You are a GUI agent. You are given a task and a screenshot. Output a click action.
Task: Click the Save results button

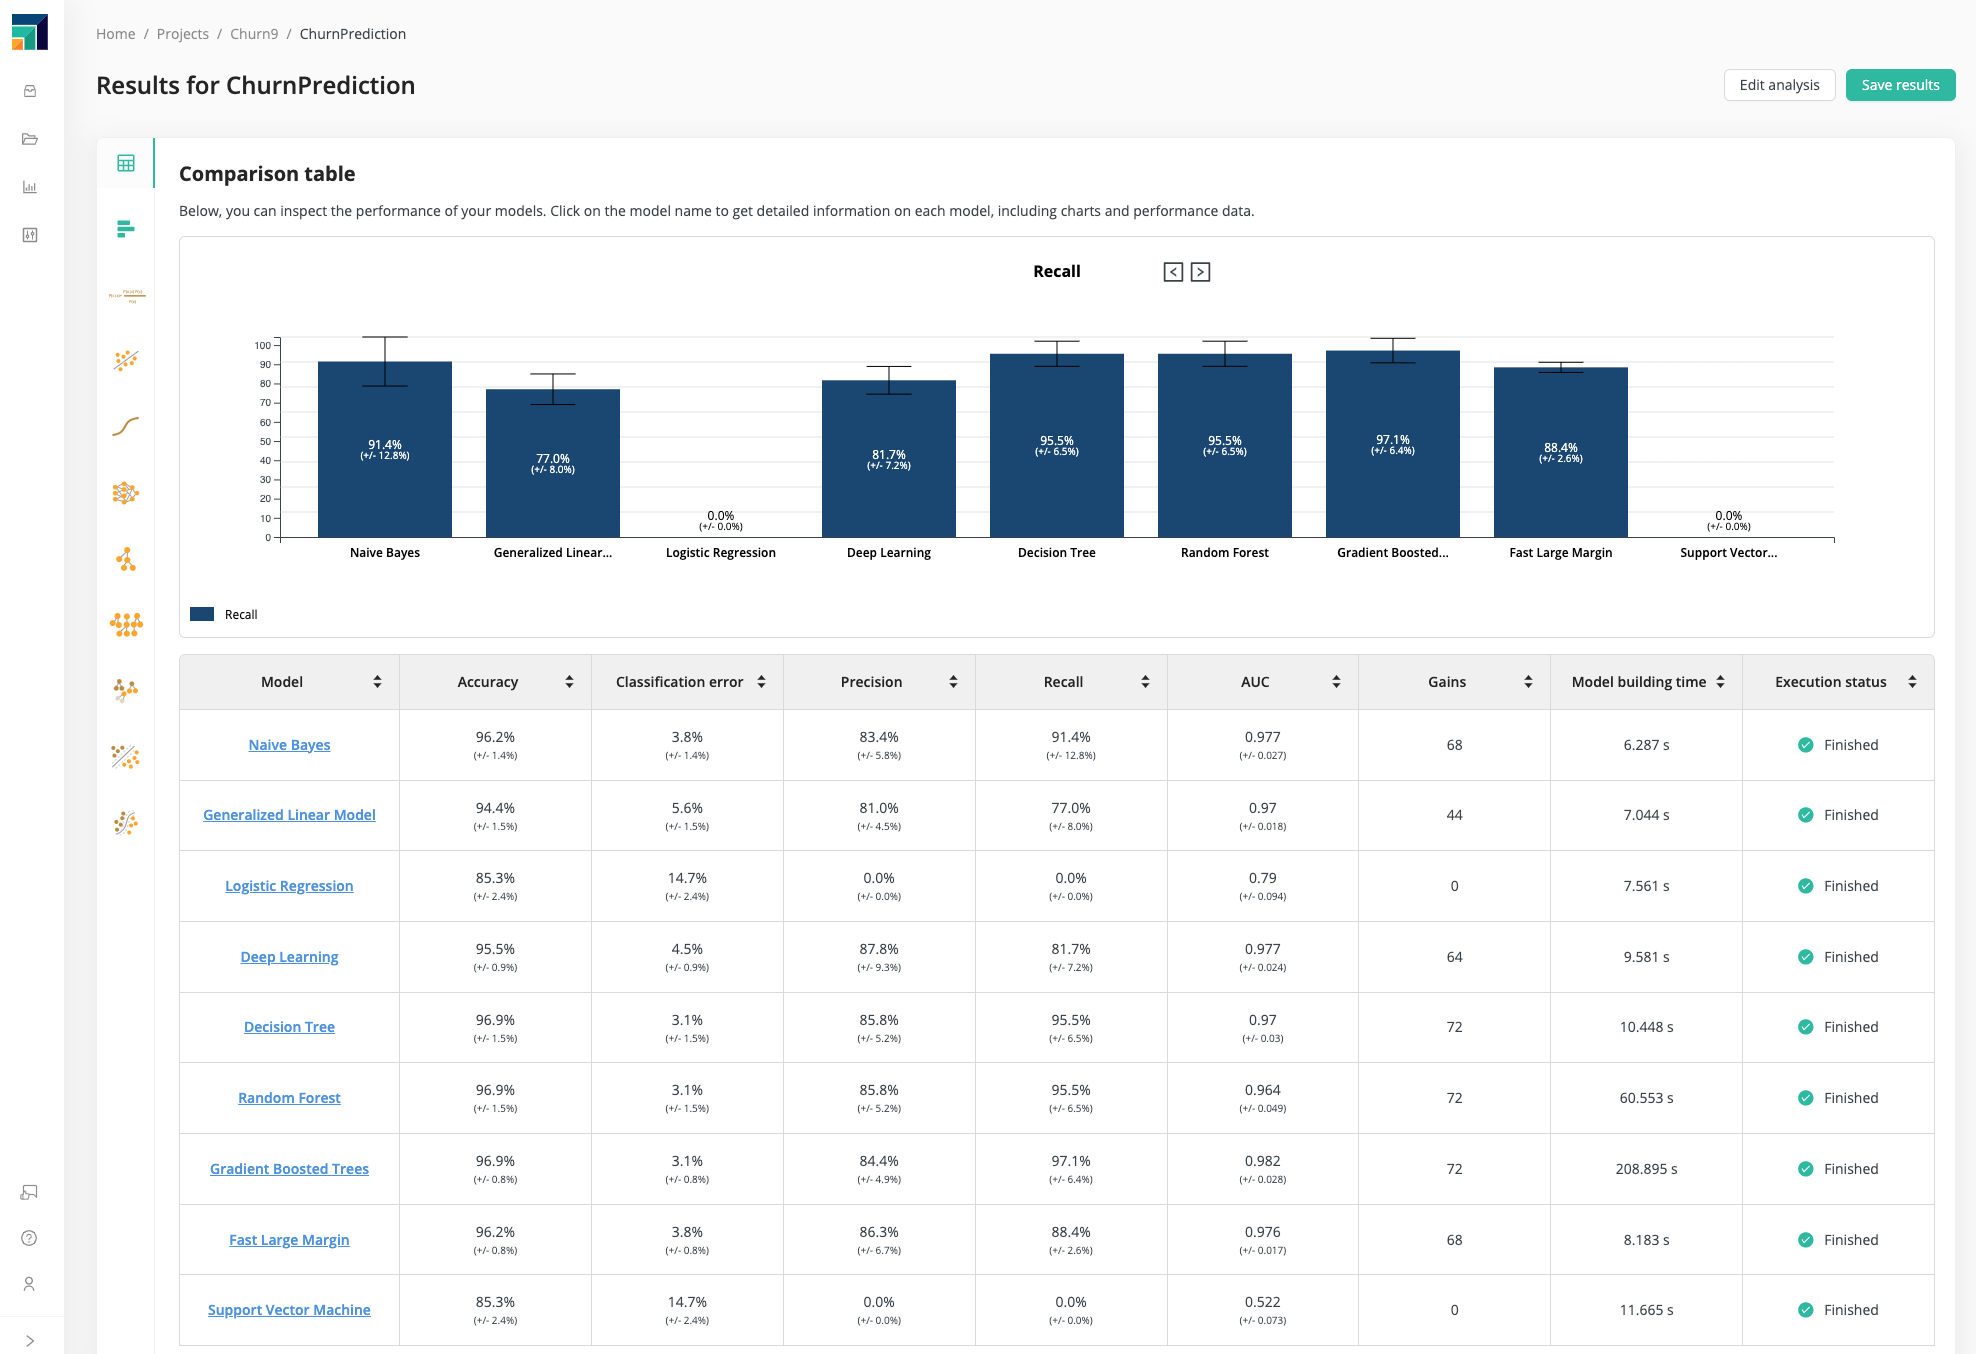1898,86
